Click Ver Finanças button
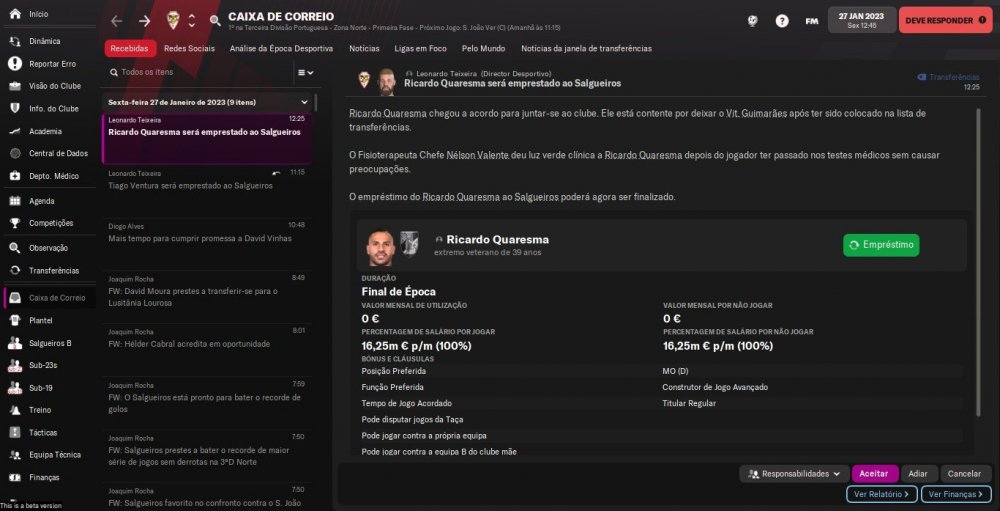1000x511 pixels. (956, 494)
